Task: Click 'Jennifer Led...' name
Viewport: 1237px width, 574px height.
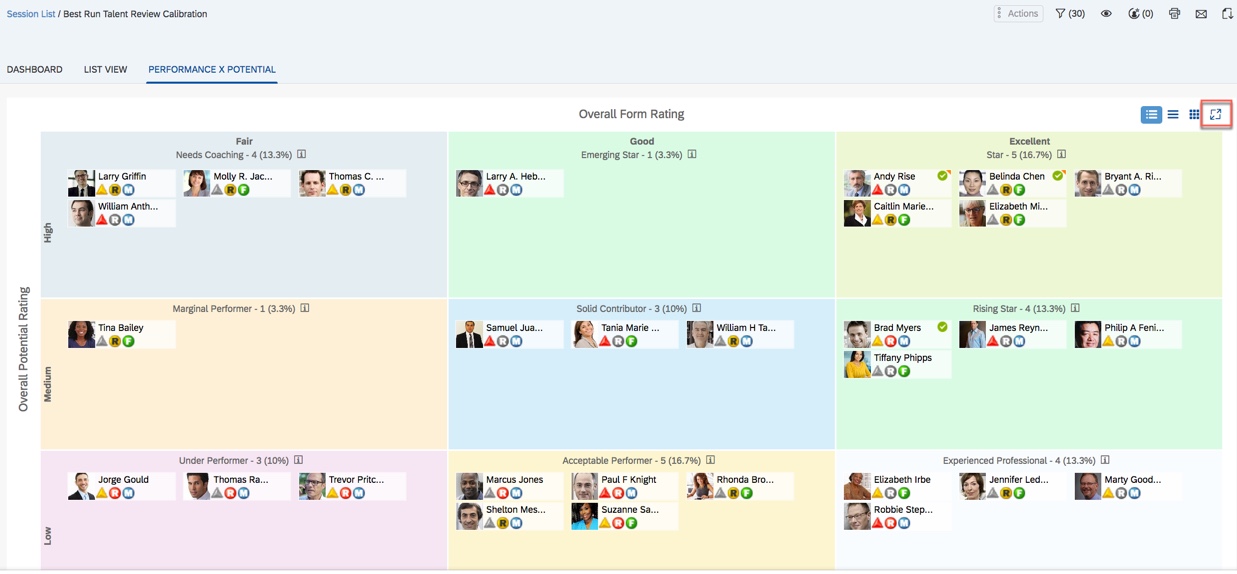Action: [x=1019, y=480]
